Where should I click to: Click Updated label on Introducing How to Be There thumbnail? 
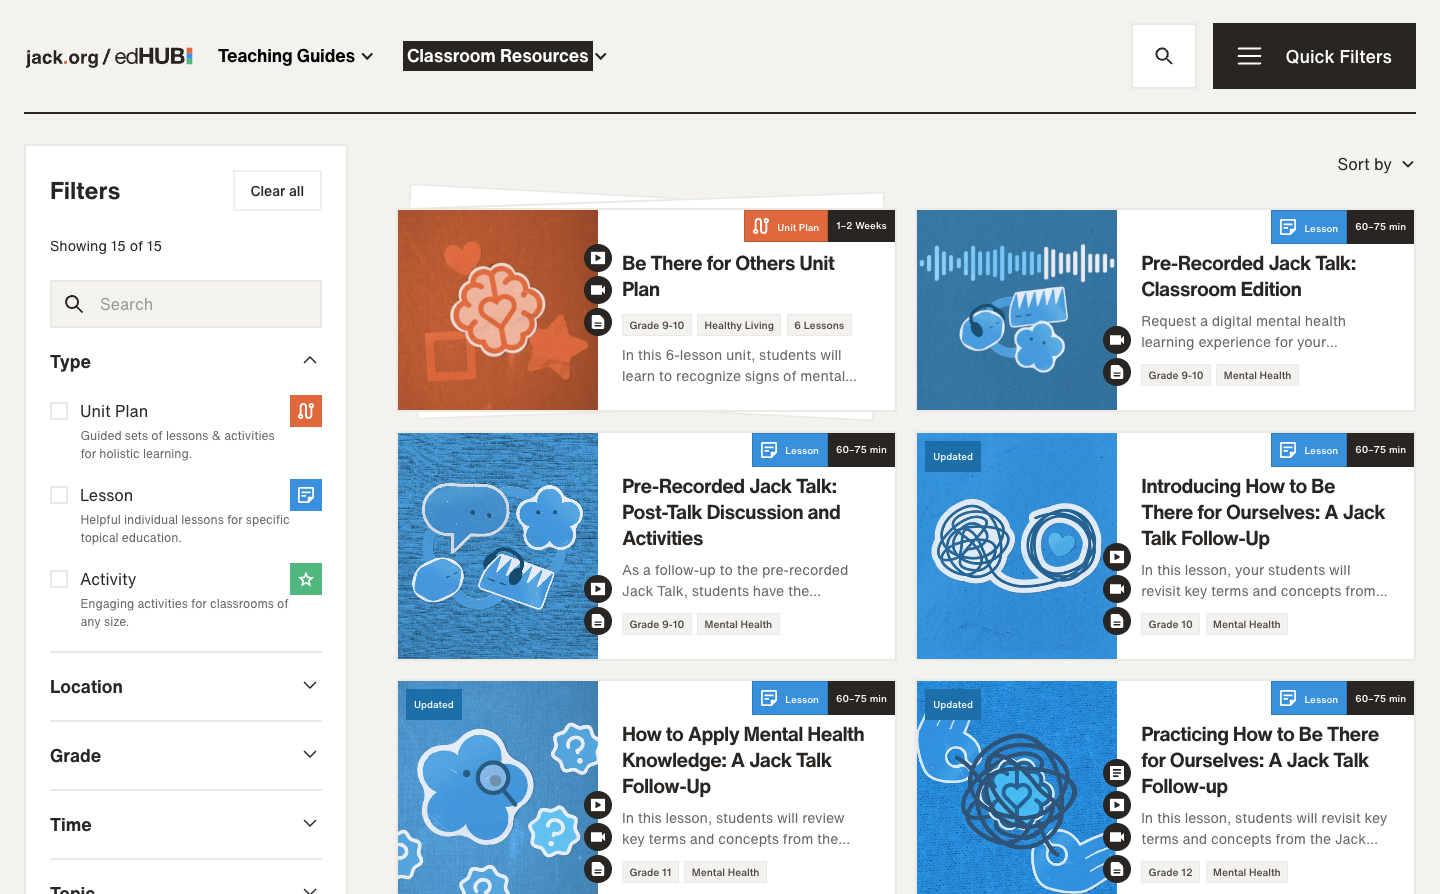953,457
